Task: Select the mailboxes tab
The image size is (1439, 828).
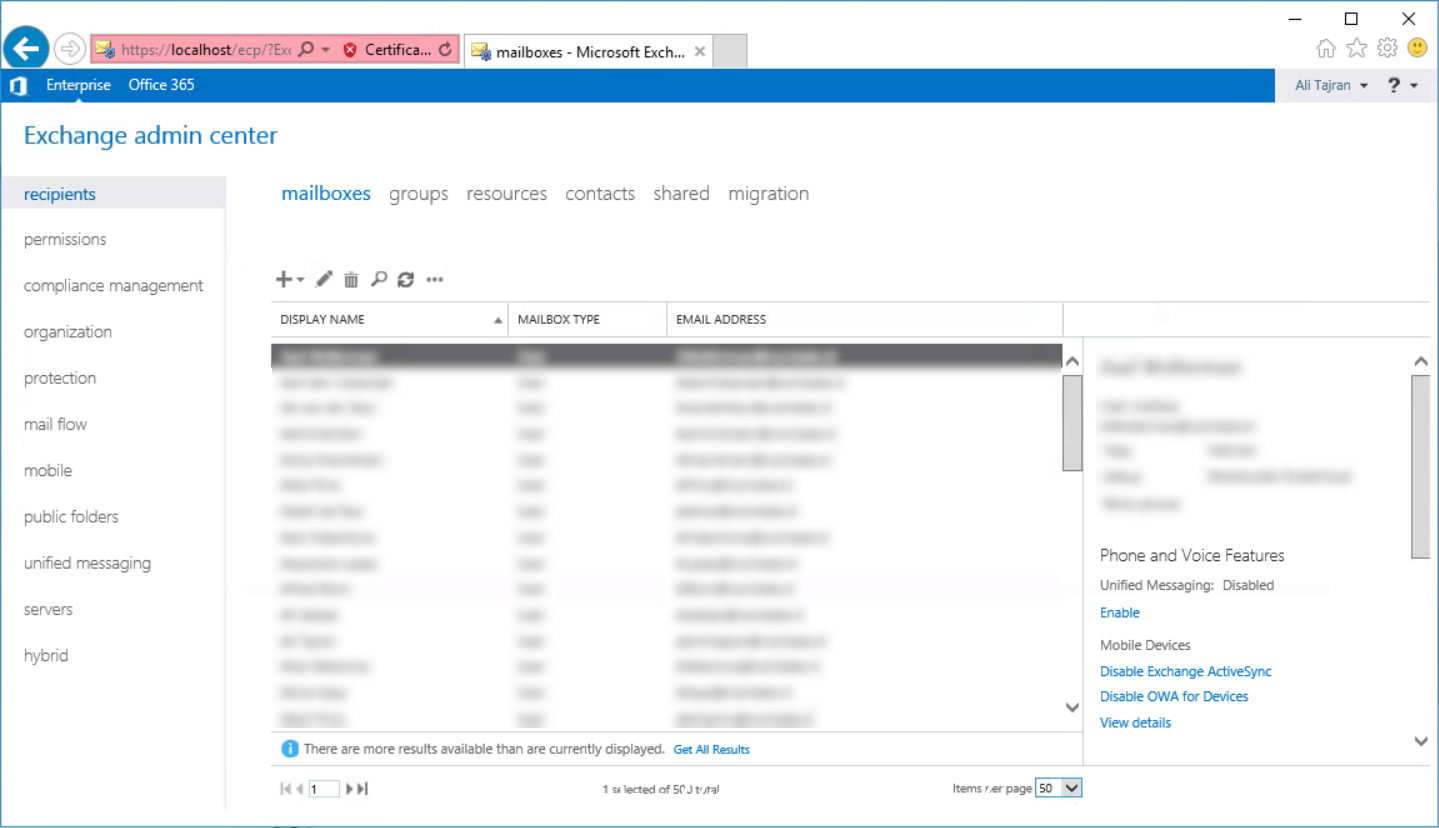Action: tap(326, 194)
